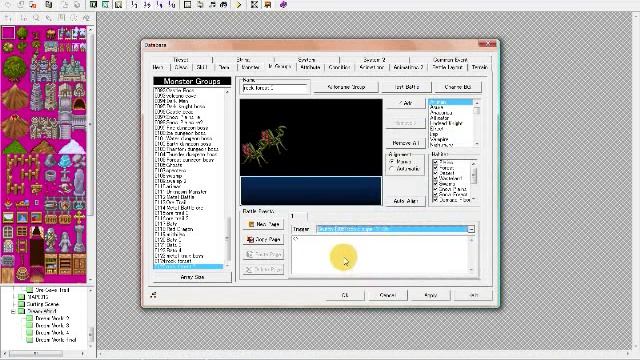Select Fire dungeon boss monster group
The image size is (640, 360).
click(x=182, y=128)
